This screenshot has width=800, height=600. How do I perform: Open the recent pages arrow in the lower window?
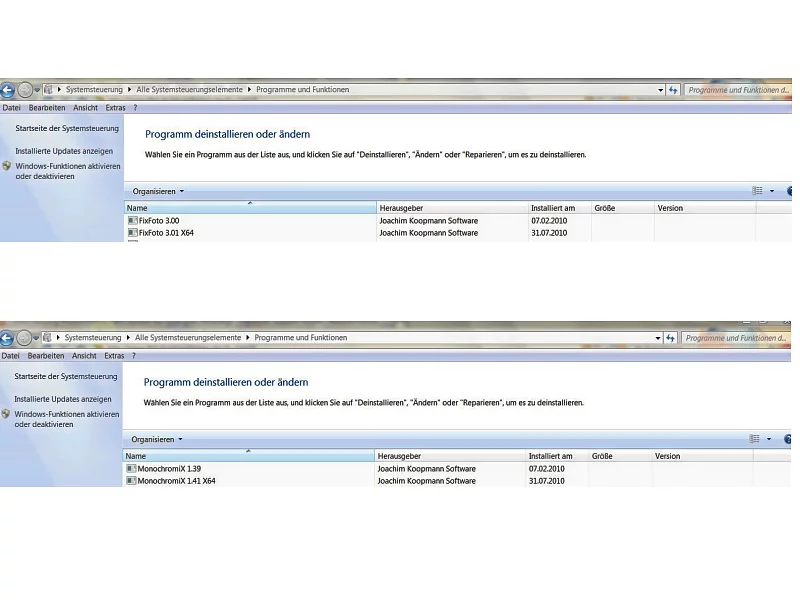(x=36, y=338)
